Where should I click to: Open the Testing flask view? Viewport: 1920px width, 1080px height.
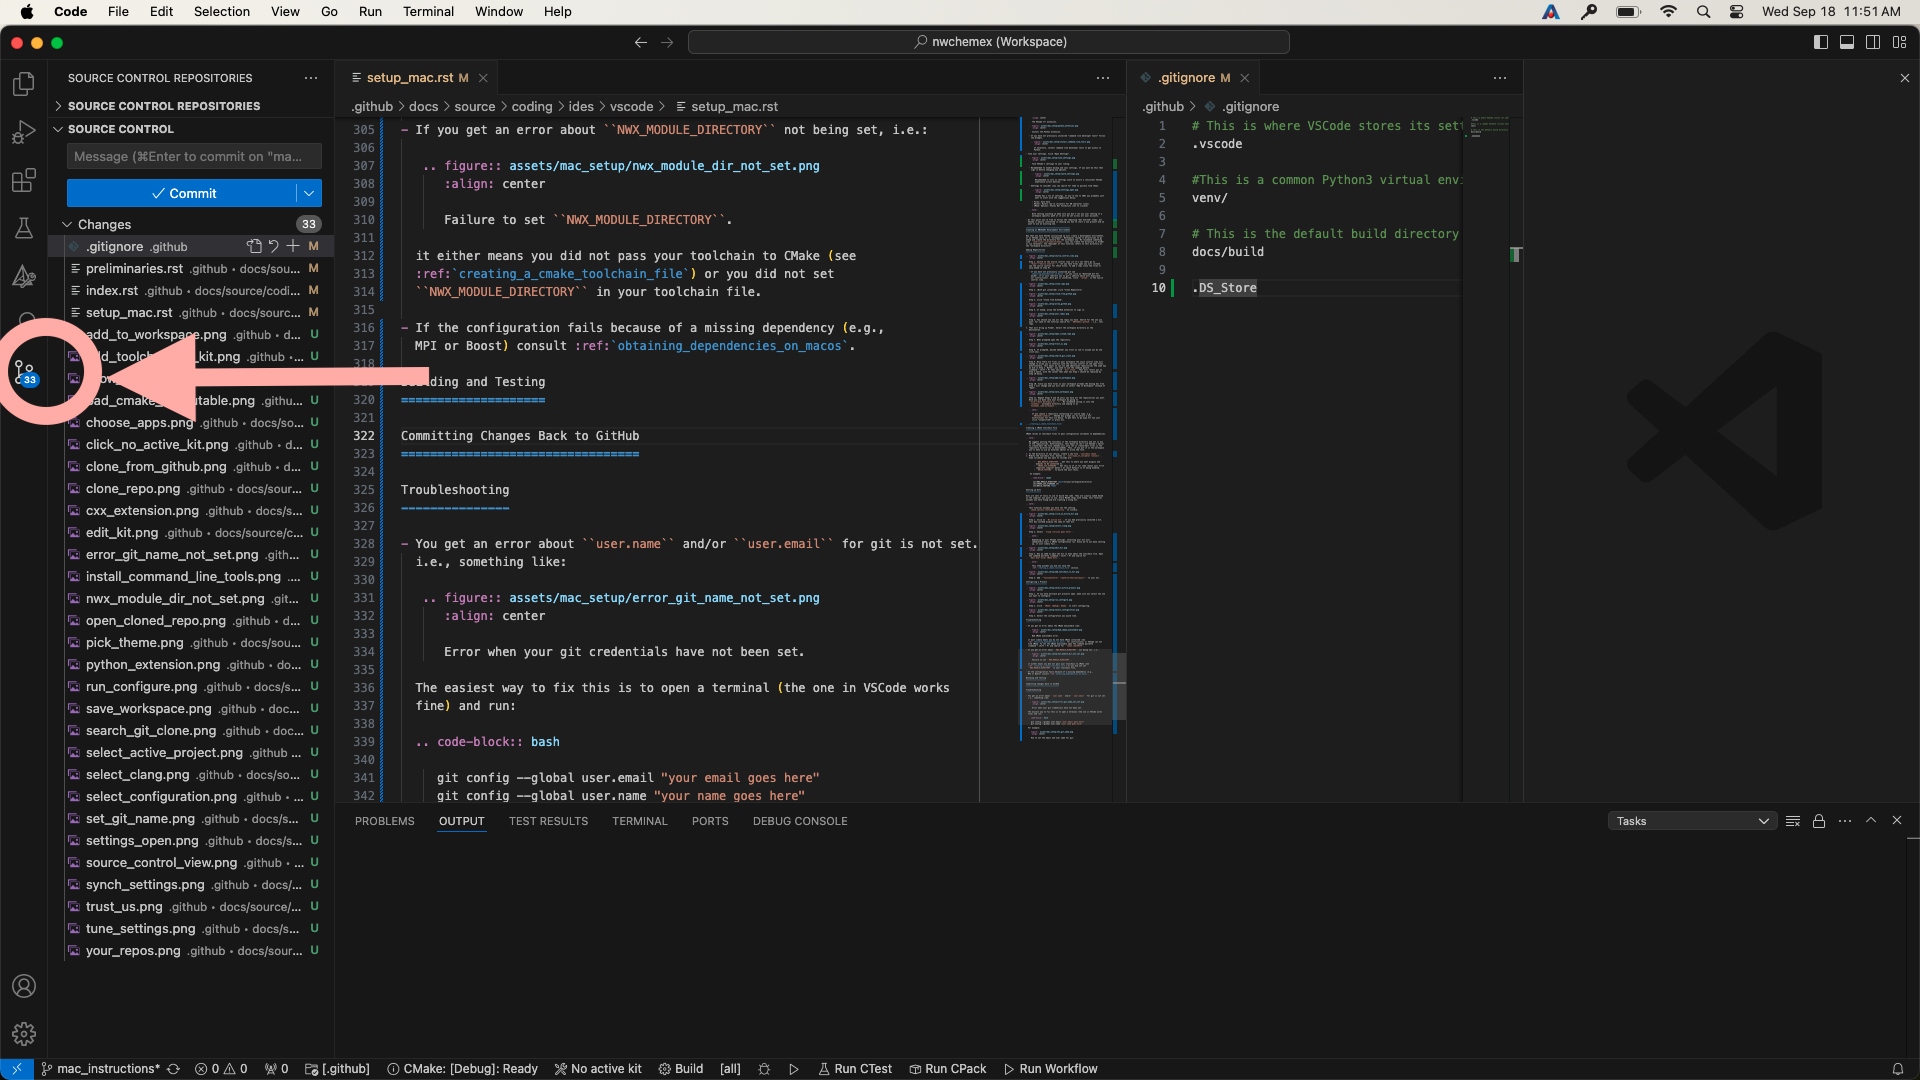click(x=24, y=228)
